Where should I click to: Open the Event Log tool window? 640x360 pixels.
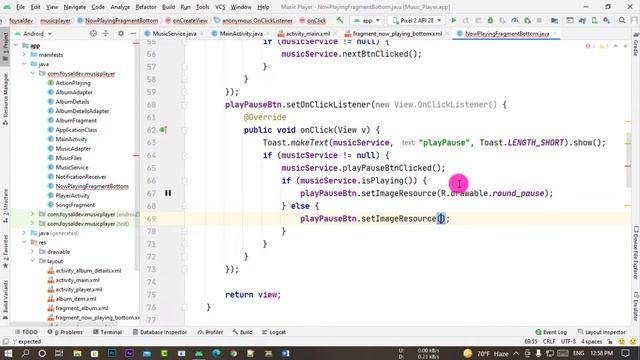pos(551,332)
